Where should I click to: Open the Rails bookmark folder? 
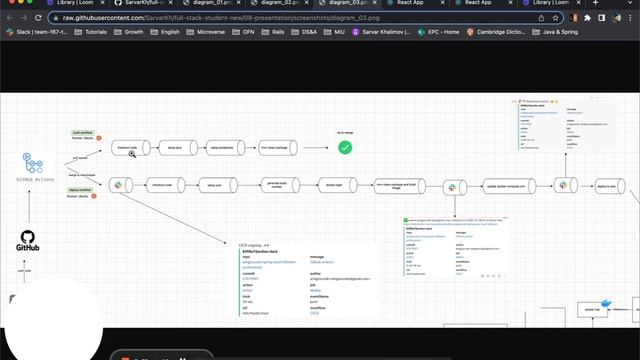coord(273,32)
